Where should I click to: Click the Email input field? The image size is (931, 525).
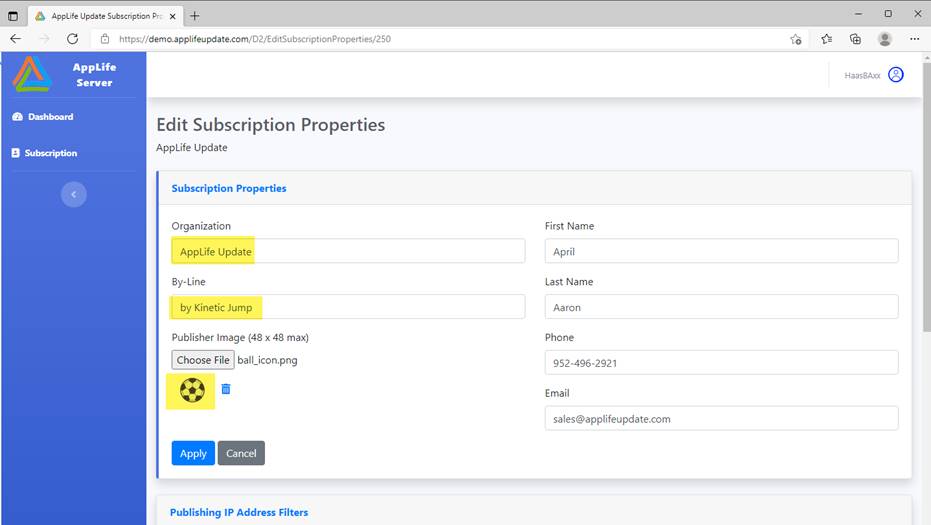click(x=721, y=418)
